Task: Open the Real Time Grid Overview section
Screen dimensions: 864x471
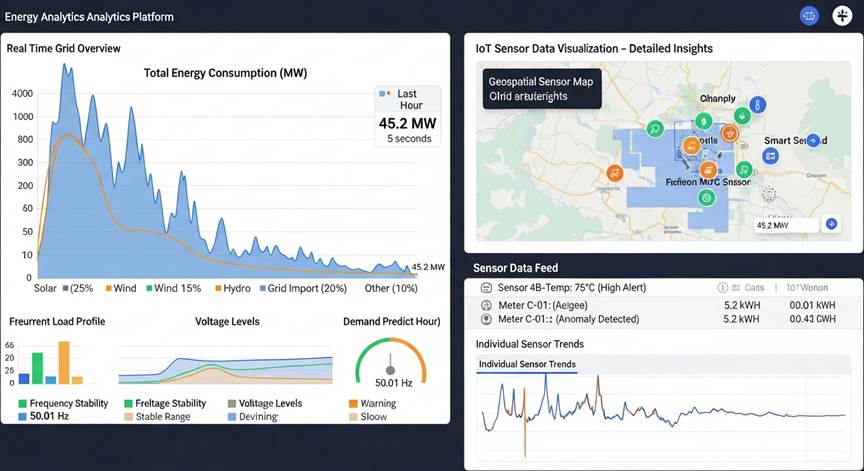Action: coord(64,48)
